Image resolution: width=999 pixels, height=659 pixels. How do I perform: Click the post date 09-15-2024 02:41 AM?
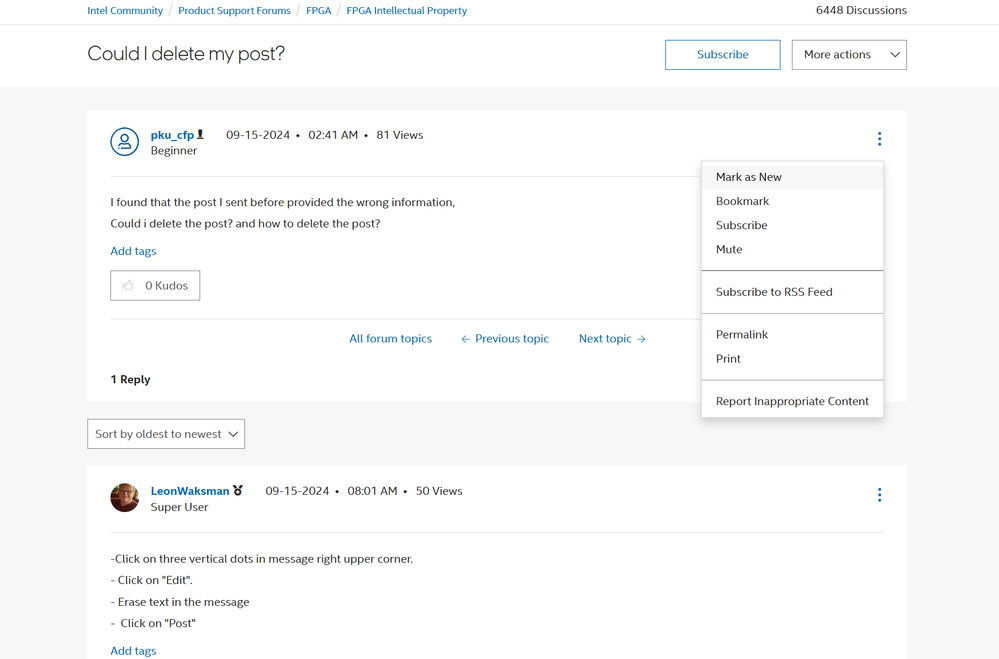[292, 135]
